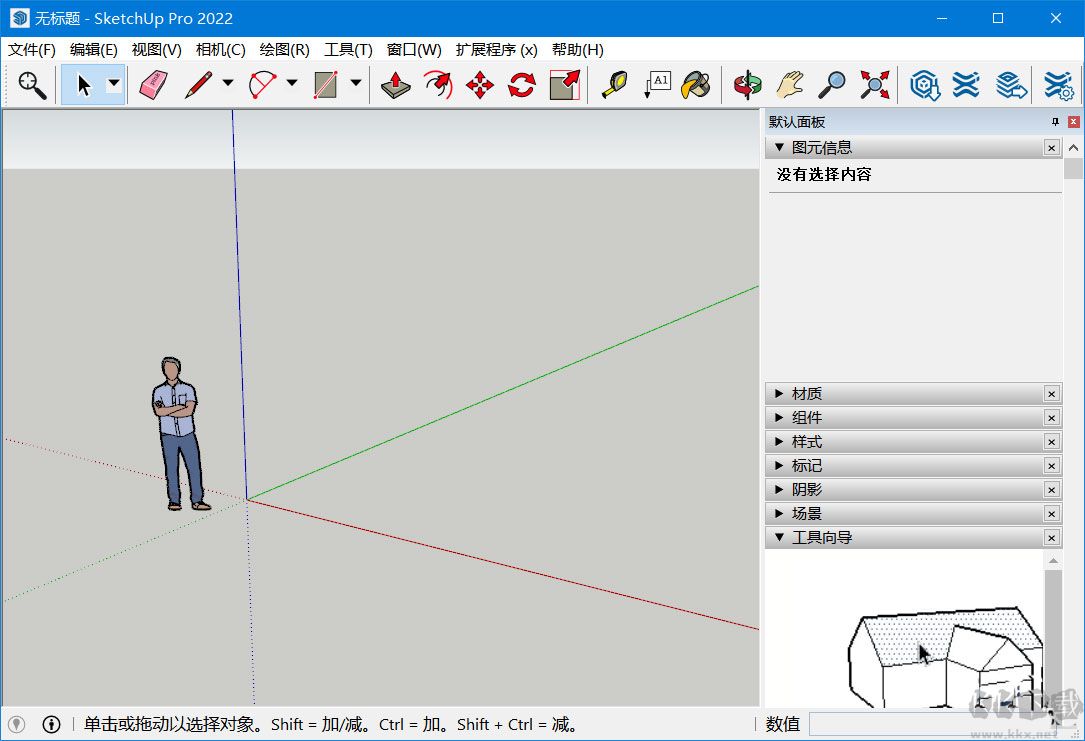
Task: Open the Rectangle tool dropdown arrow
Action: pyautogui.click(x=356, y=85)
